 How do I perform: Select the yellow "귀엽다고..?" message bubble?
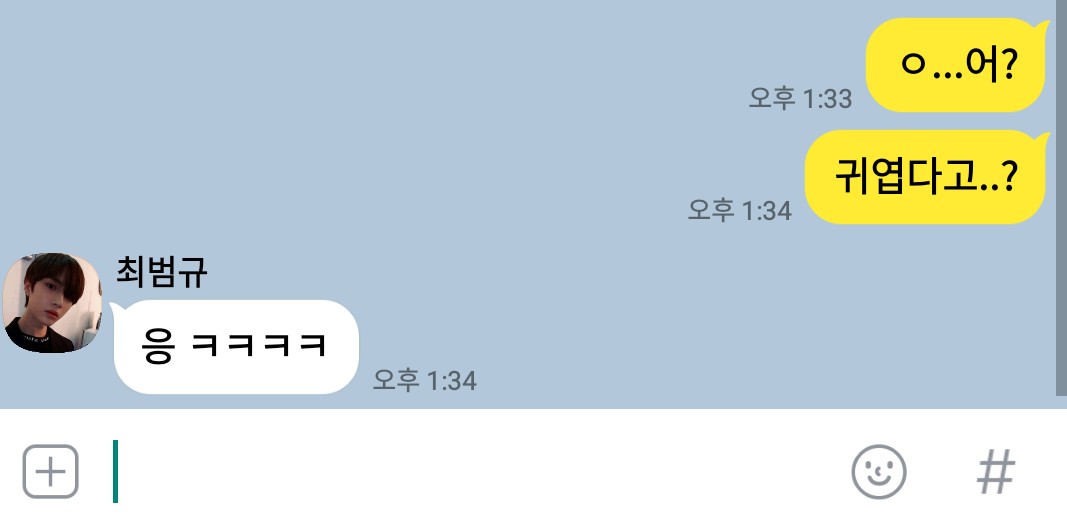[x=926, y=177]
